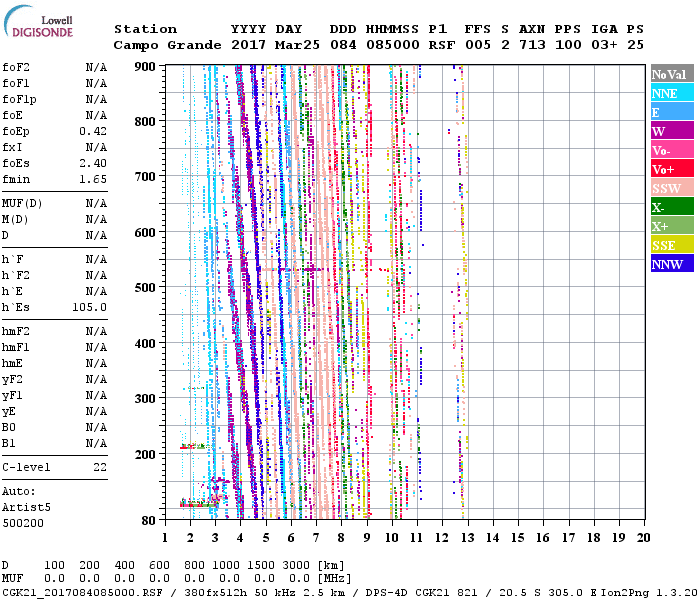The image size is (700, 600).
Task: Click the fmin parameter row
Action: [55, 179]
